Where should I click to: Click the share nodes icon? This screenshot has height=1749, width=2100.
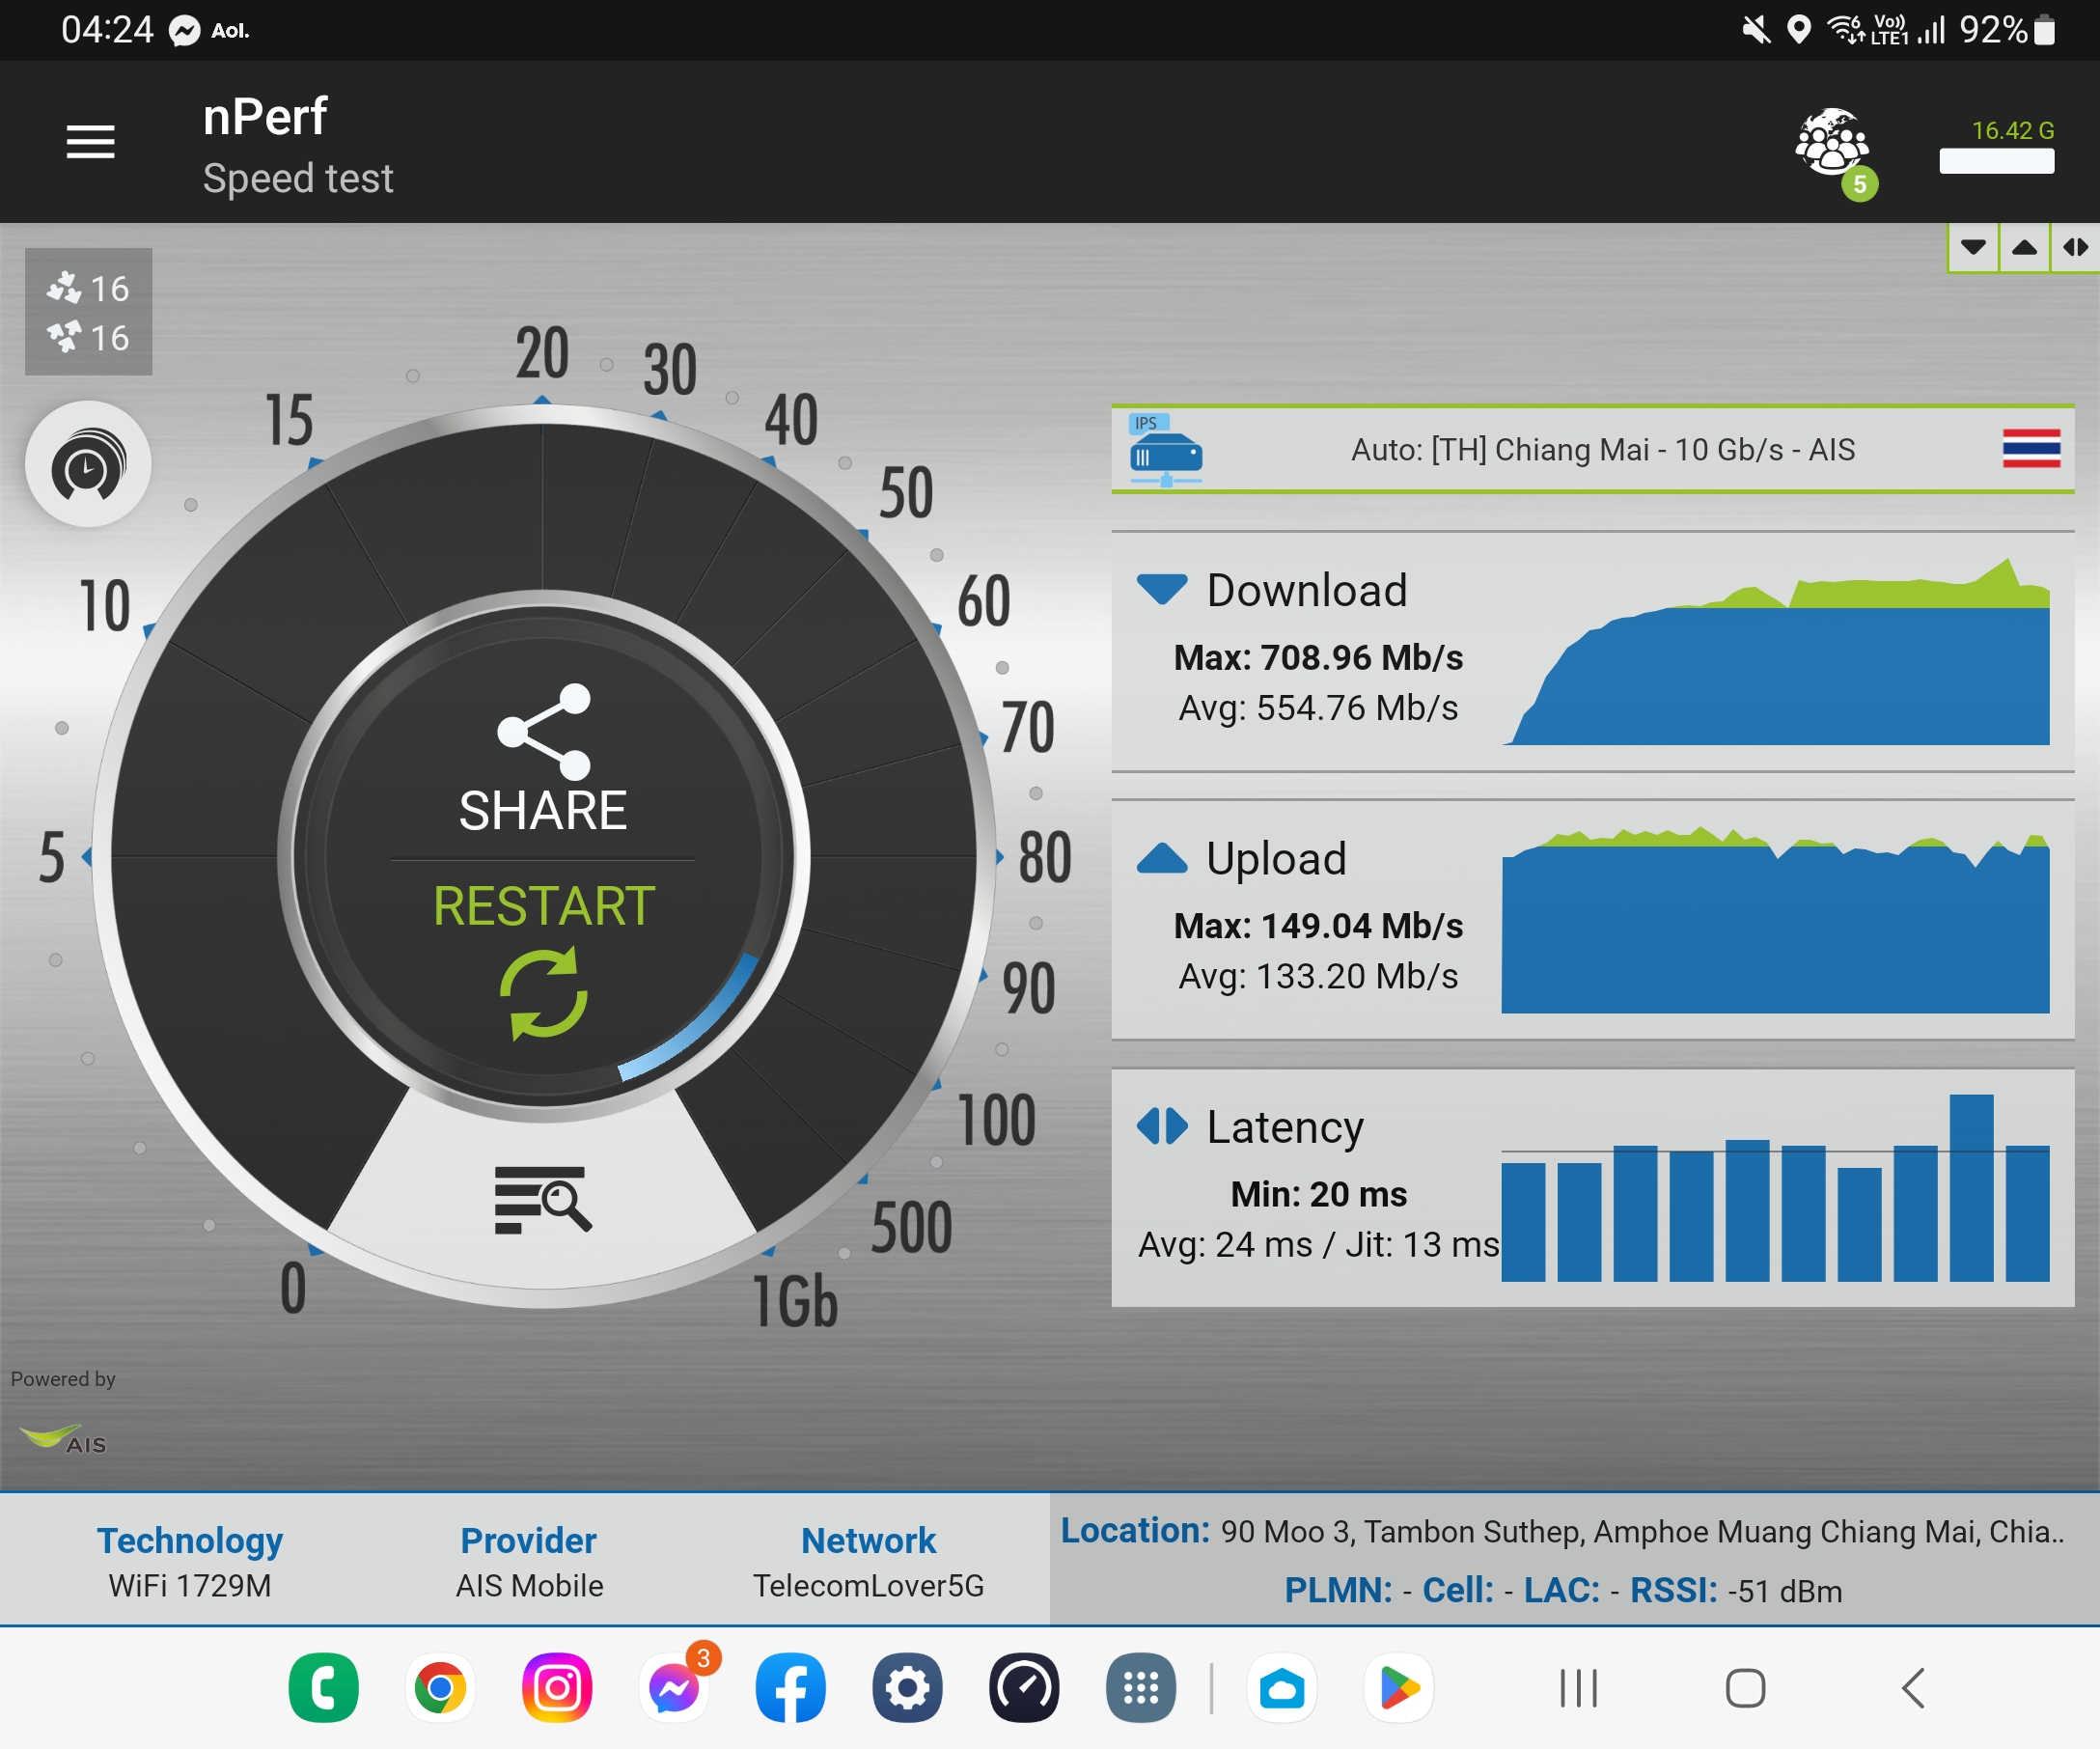545,731
